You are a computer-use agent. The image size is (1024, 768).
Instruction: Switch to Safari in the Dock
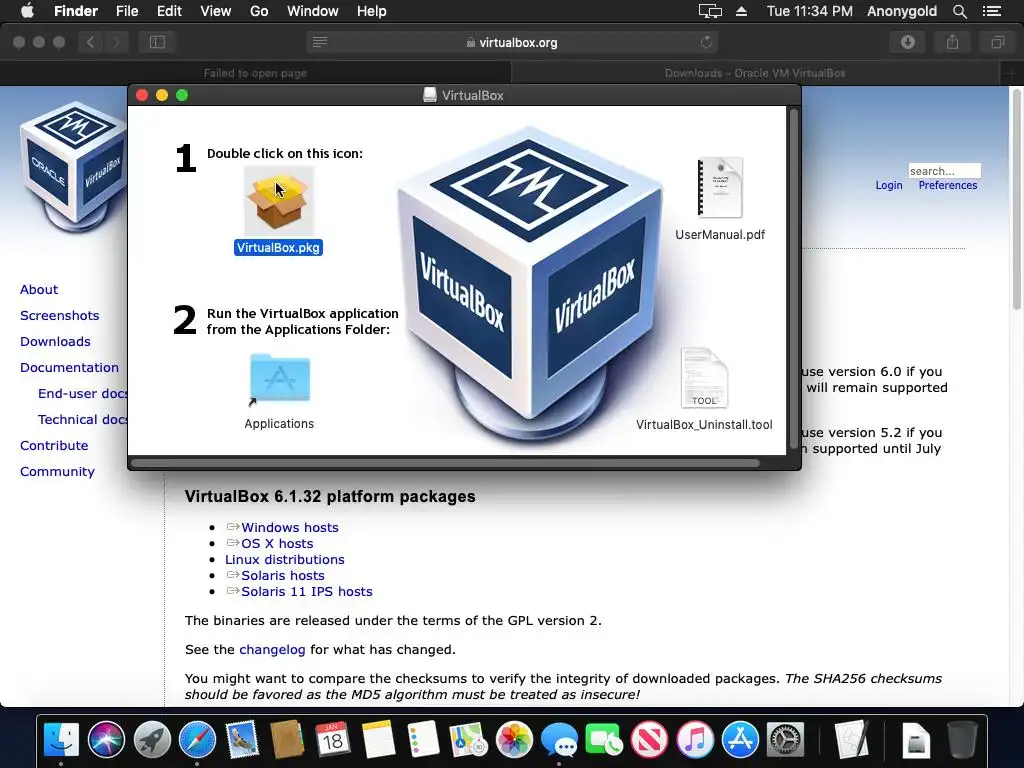(197, 739)
